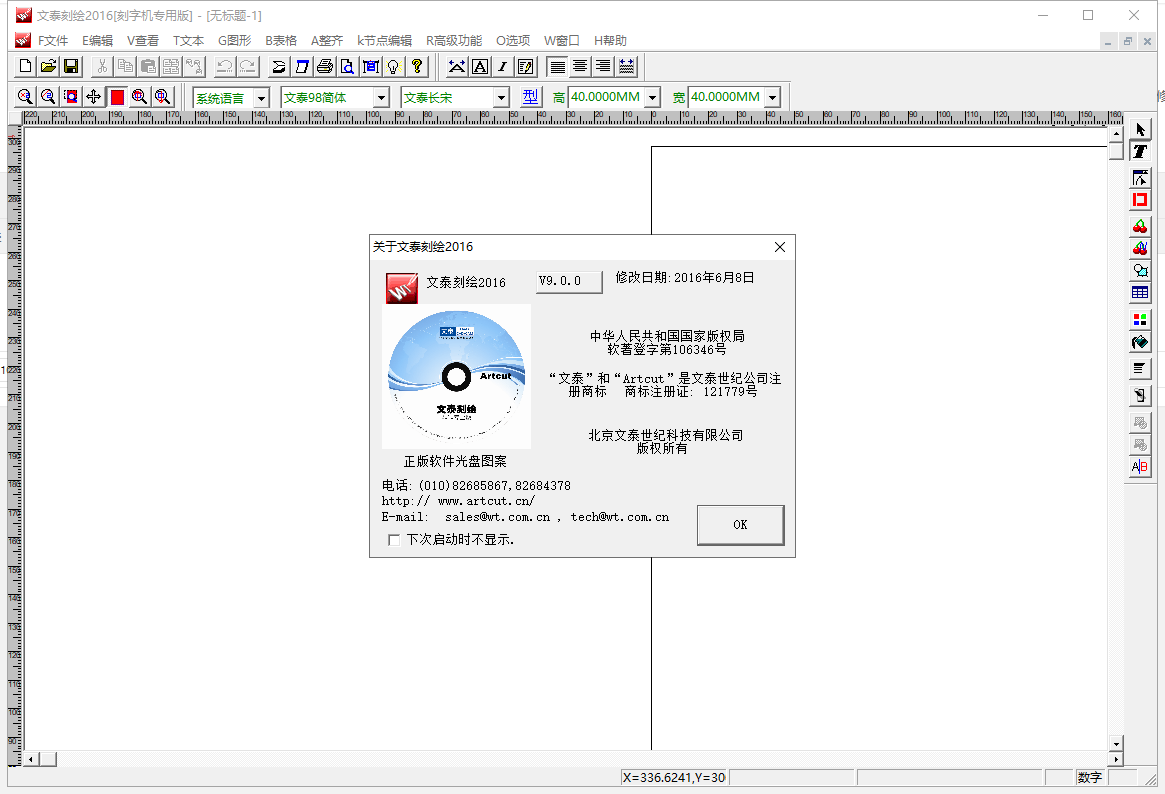Open the V查看 menu
Screen dimensions: 1165x794
coord(143,41)
